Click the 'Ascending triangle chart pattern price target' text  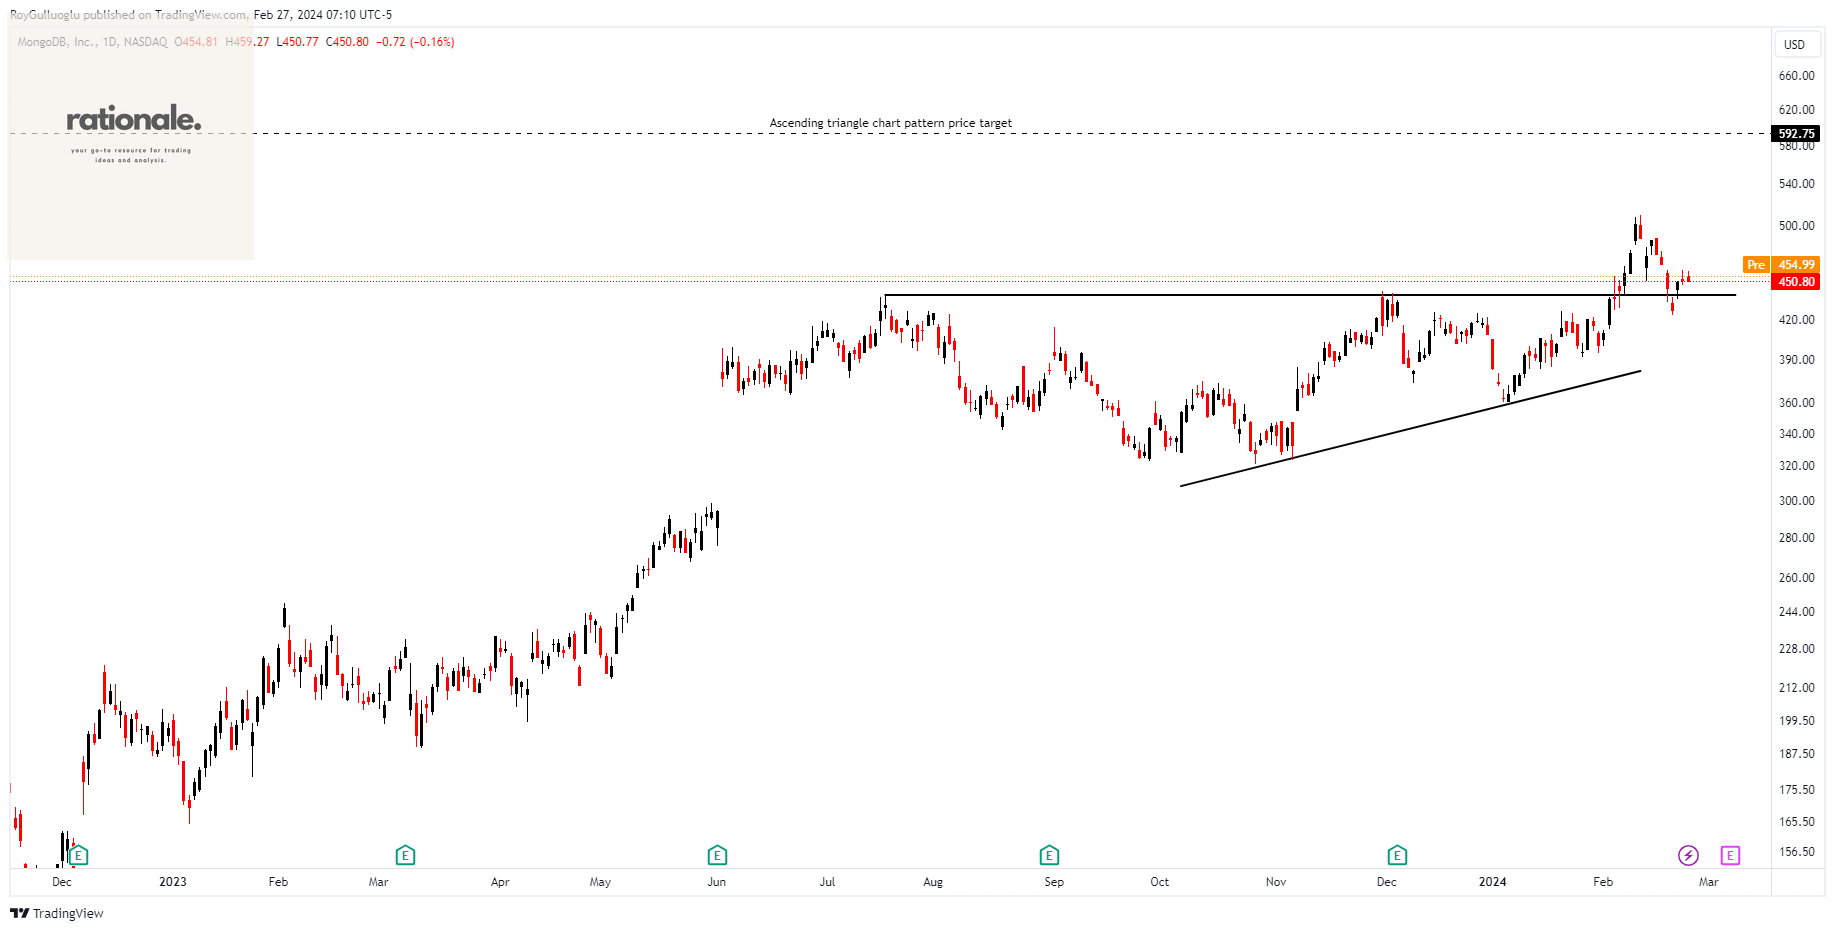point(890,123)
